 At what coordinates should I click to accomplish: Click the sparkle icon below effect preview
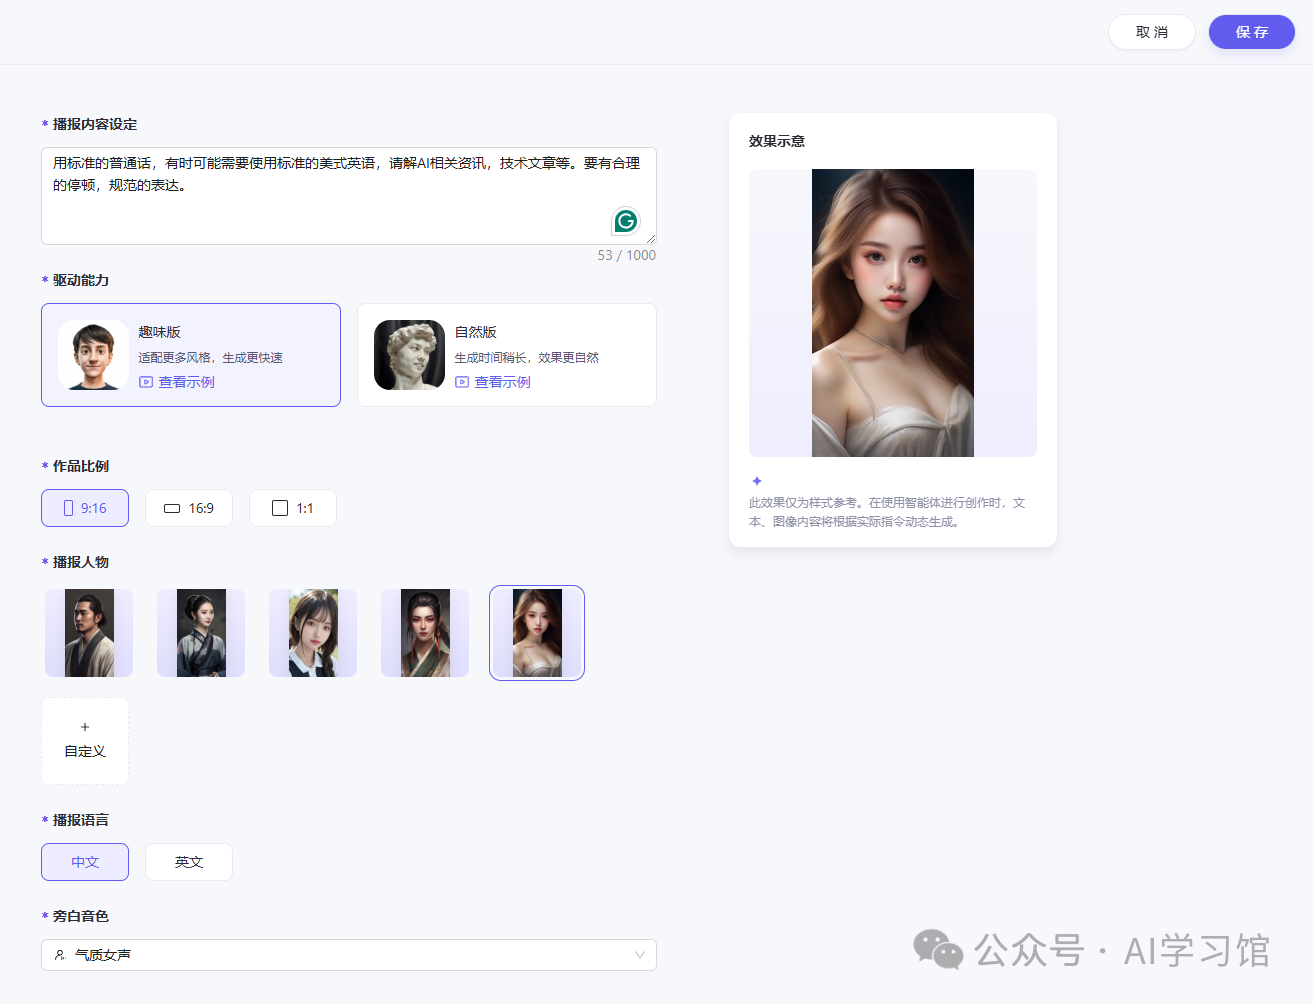tap(755, 482)
